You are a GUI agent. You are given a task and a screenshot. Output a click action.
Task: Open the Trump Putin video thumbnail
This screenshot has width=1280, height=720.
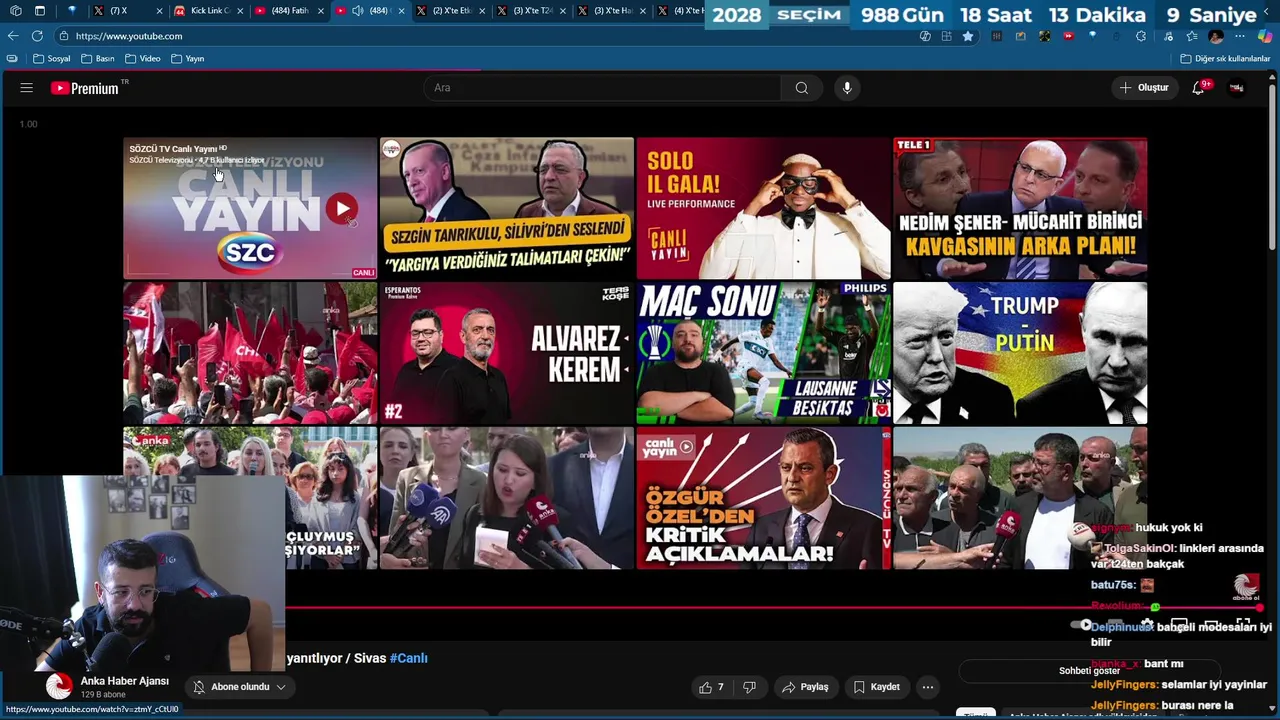[x=1020, y=353]
